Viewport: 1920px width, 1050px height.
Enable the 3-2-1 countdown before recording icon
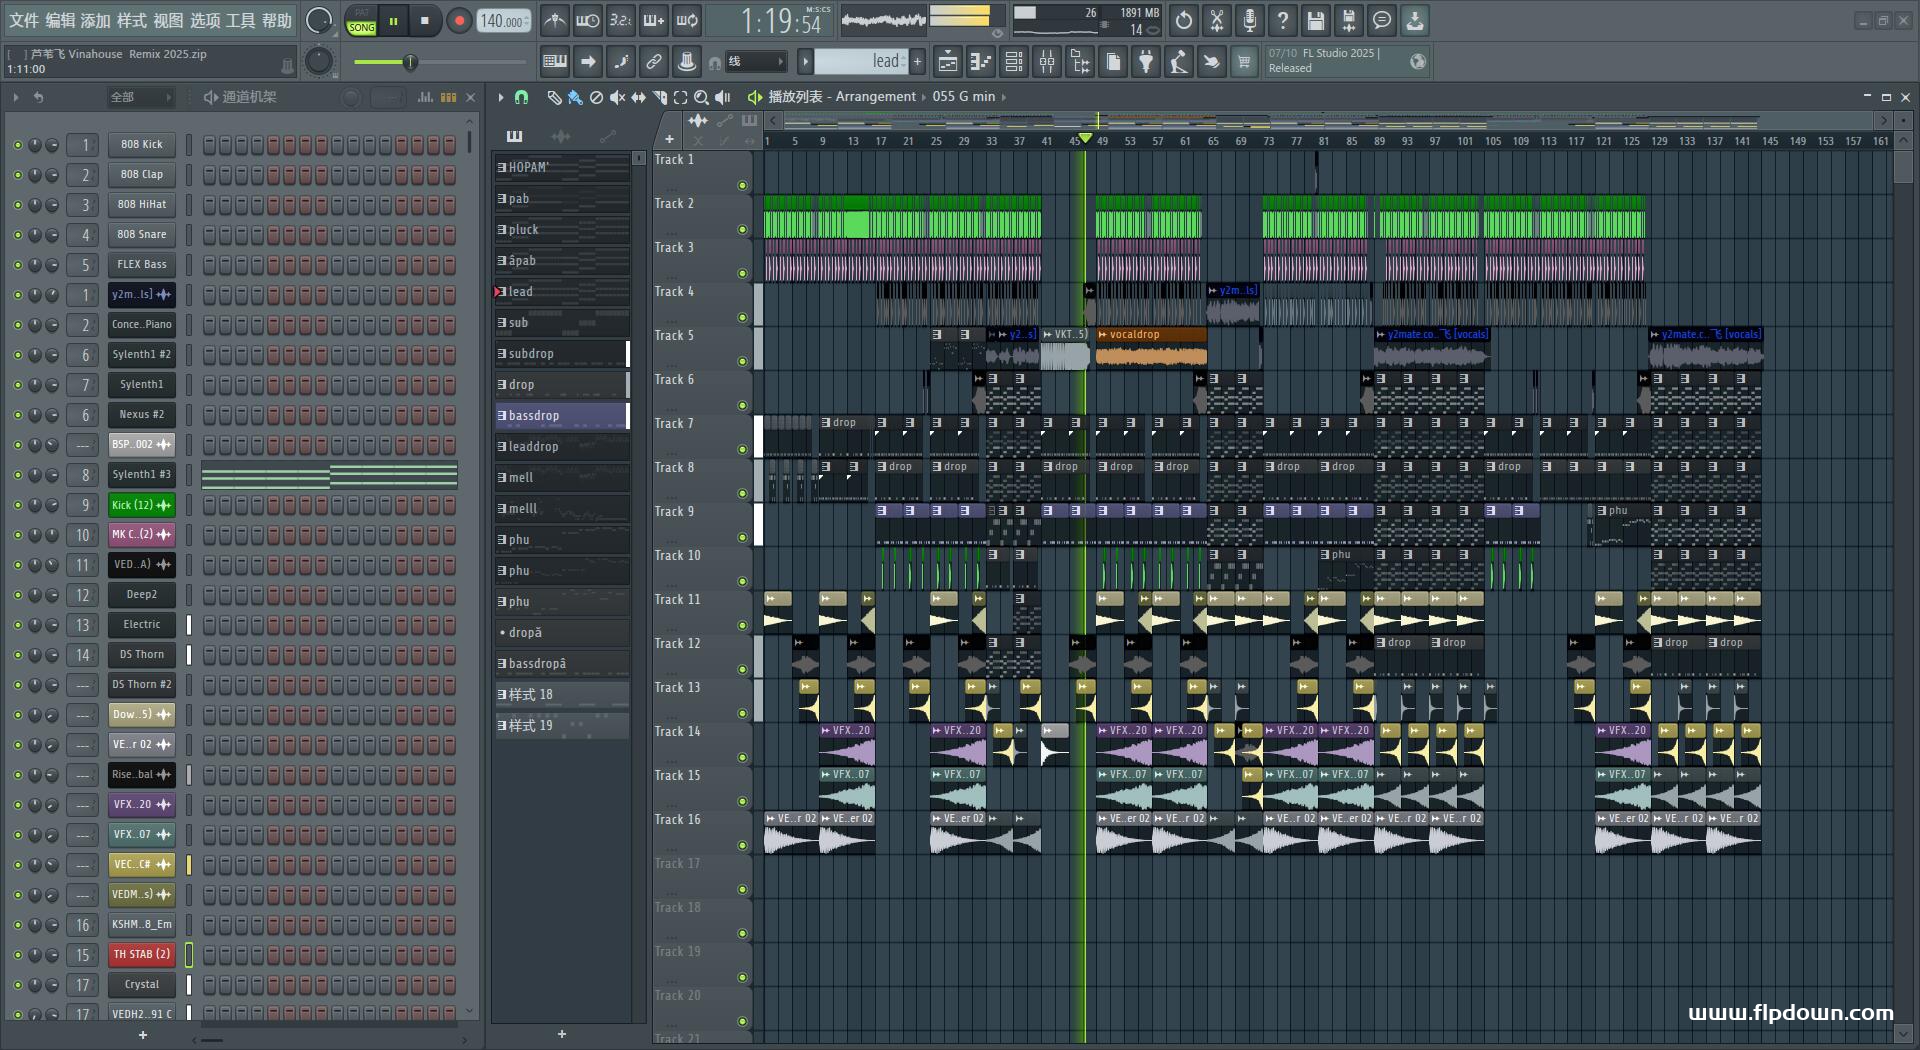620,20
